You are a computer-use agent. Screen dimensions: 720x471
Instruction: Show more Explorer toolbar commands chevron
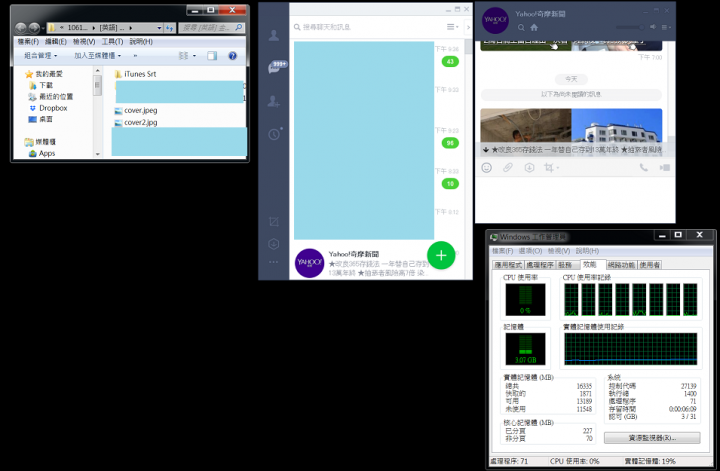pyautogui.click(x=135, y=56)
